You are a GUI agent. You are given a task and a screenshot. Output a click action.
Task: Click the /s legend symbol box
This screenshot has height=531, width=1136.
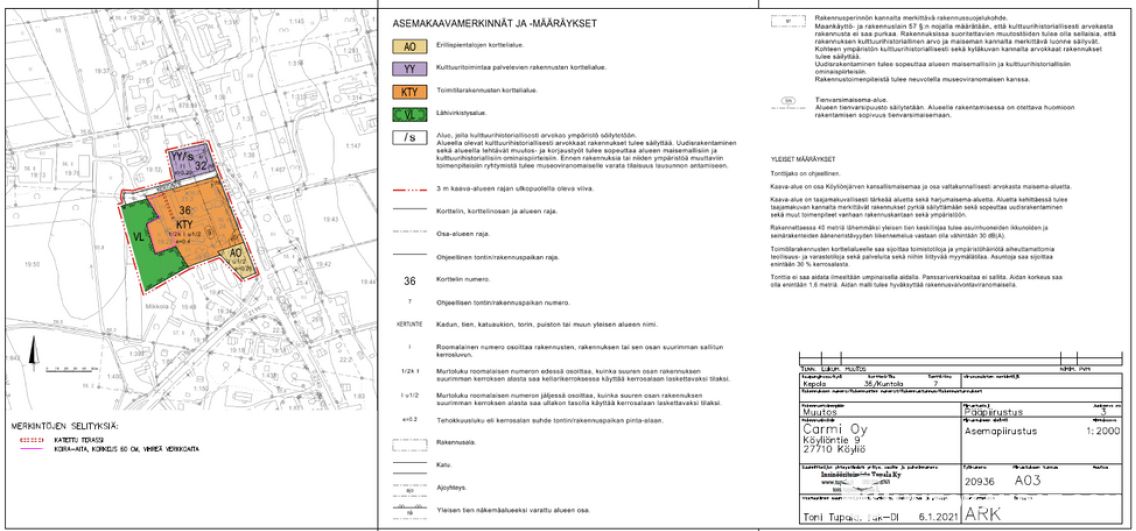pos(408,138)
